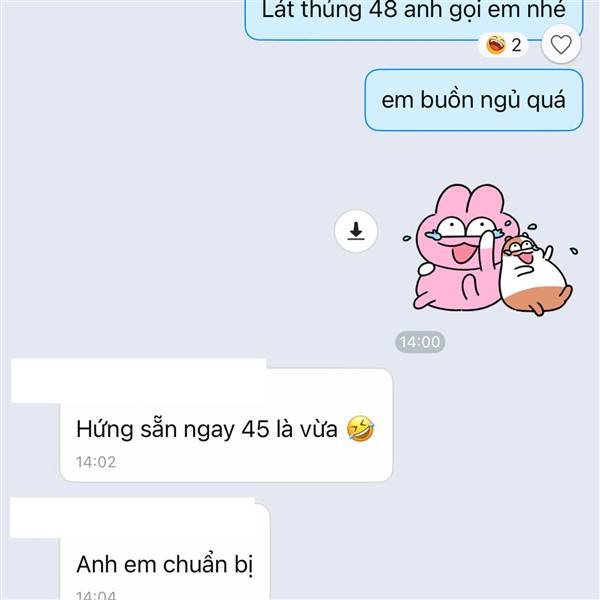600x600 pixels.
Task: Tap the crying hamster in the sticker
Action: coord(534,274)
